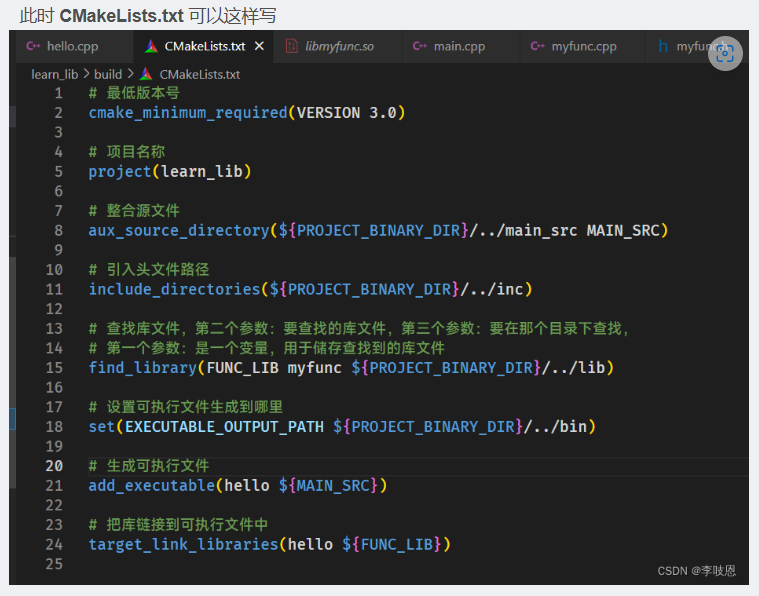Click the comment '# 把库链接到可执行文件中'

(x=178, y=525)
